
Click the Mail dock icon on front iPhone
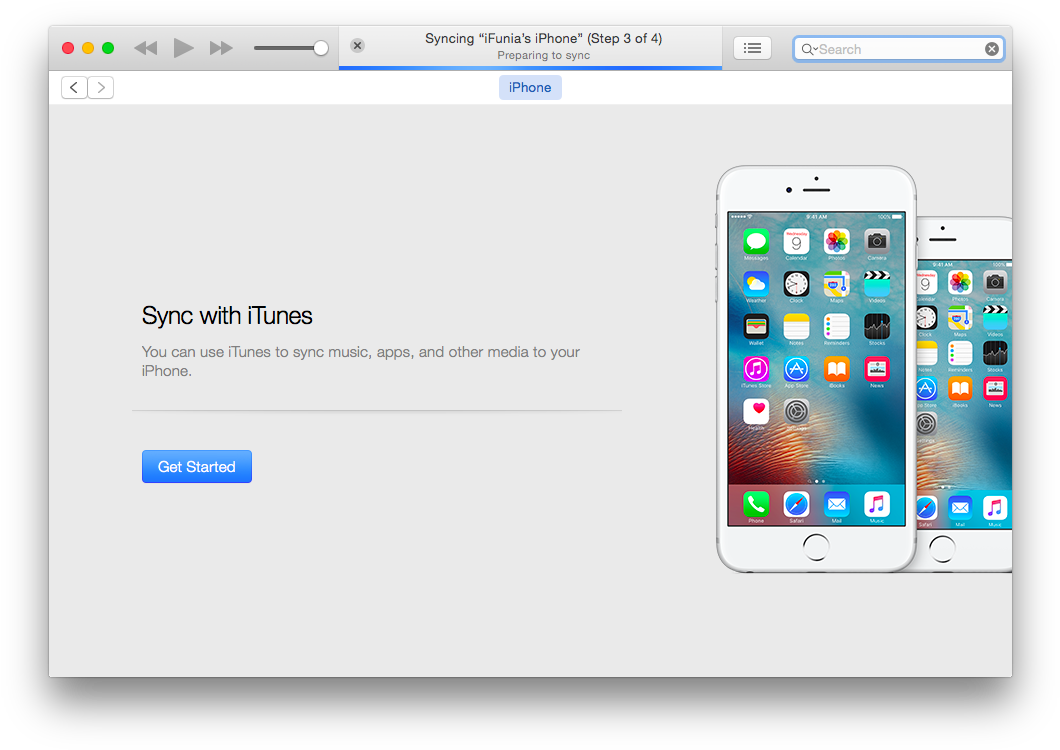click(x=836, y=504)
